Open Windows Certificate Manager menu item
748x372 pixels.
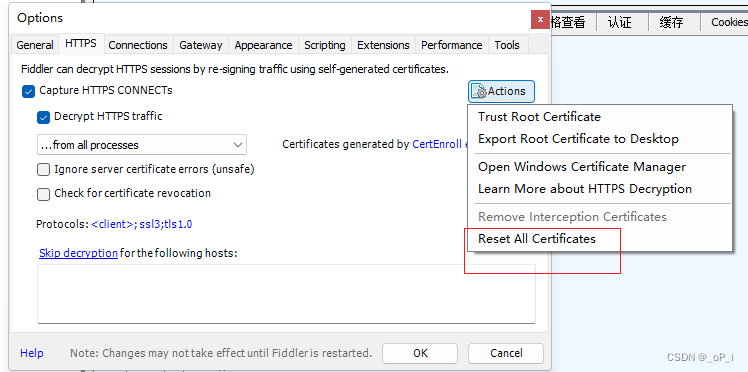click(x=599, y=167)
